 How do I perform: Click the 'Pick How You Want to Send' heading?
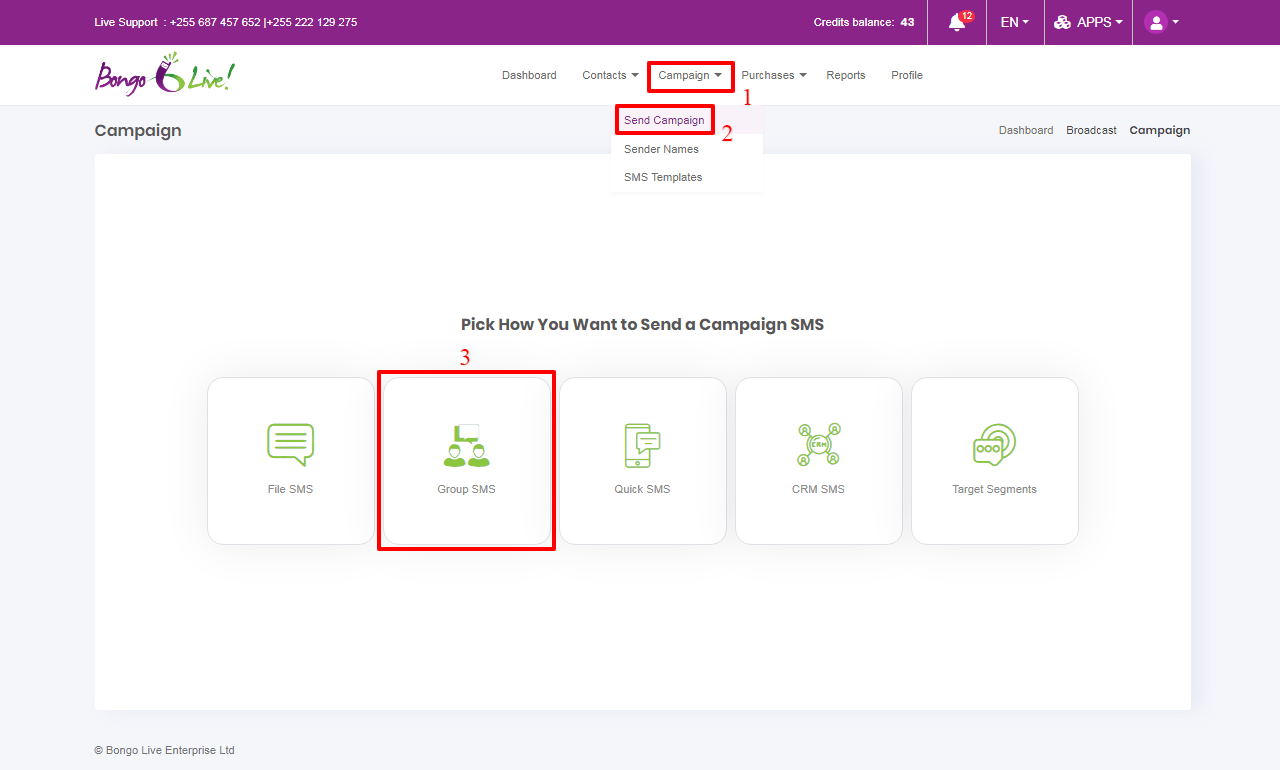642,324
